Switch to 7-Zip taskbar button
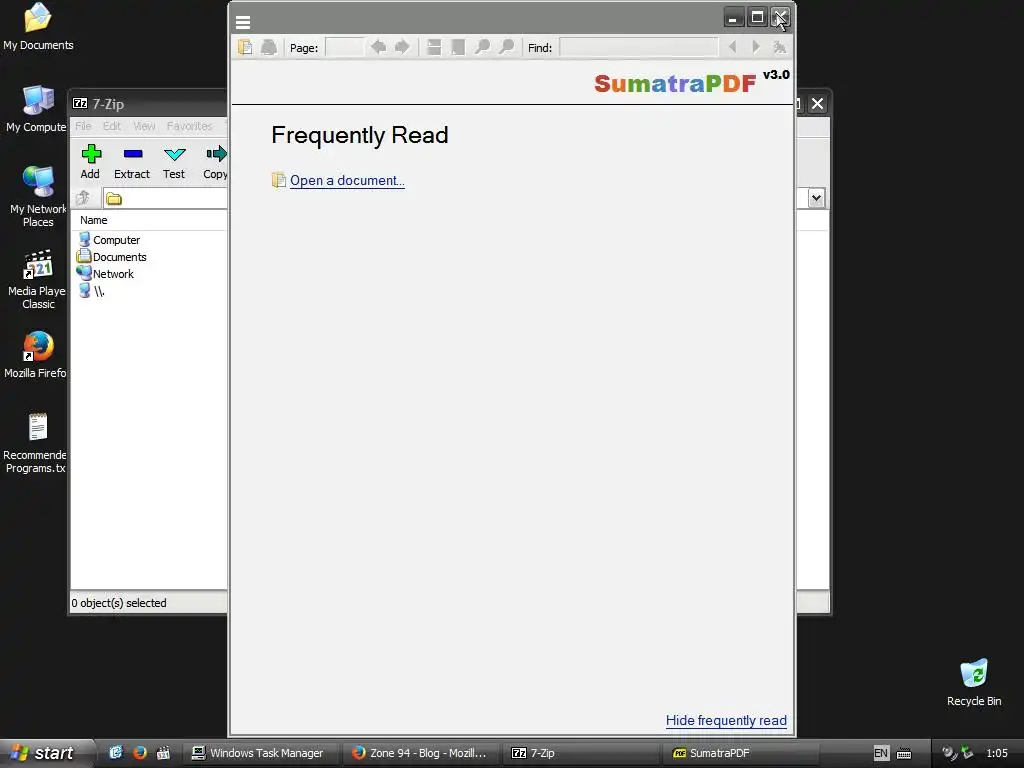Screen dimensions: 1024x768 click(x=581, y=753)
